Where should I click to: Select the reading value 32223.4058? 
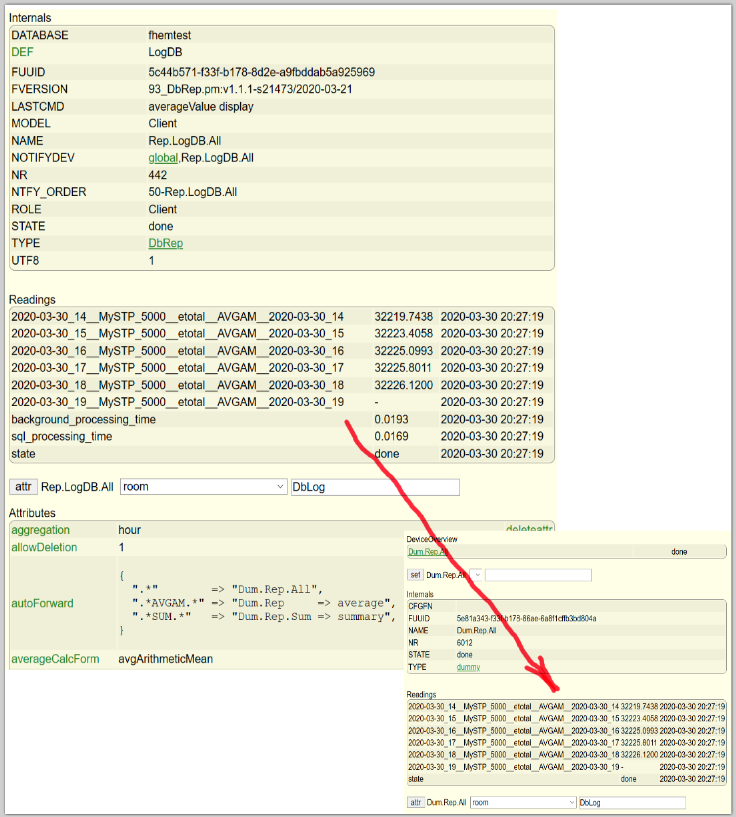coord(403,333)
